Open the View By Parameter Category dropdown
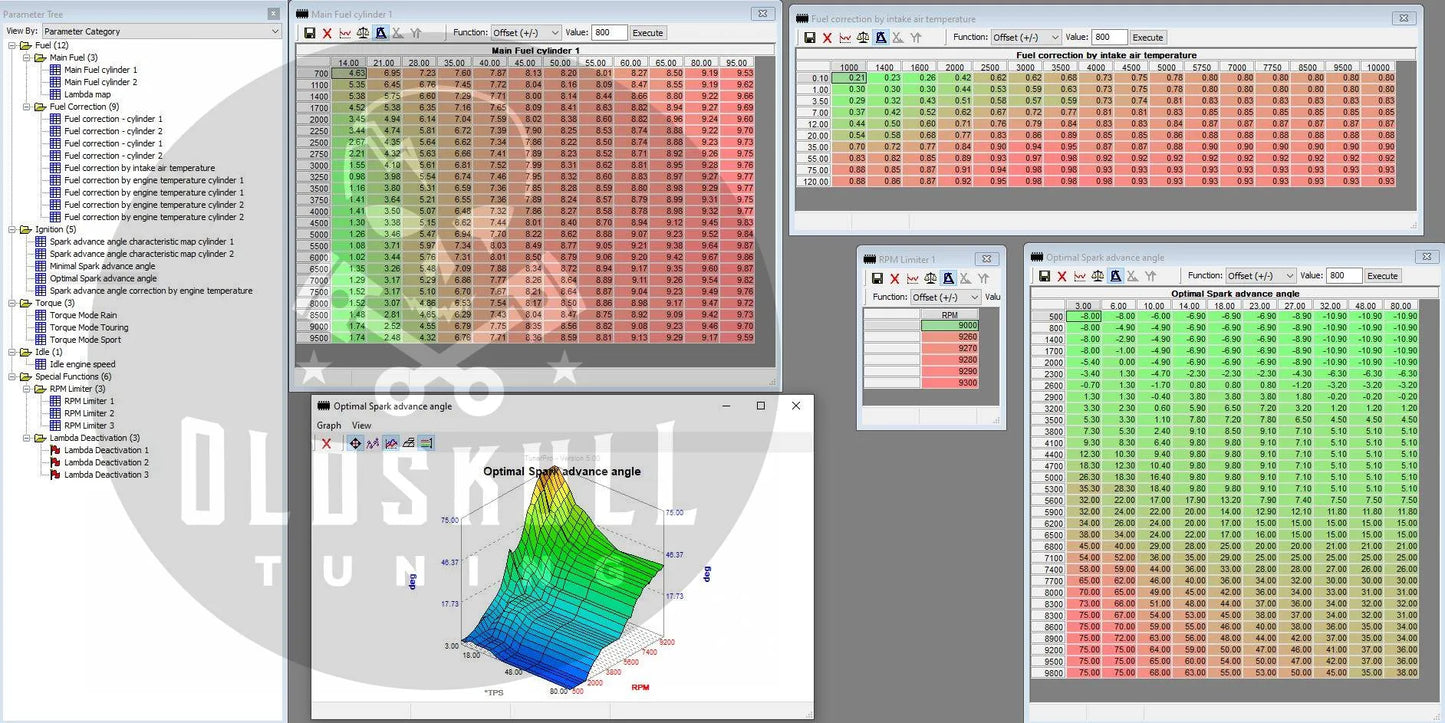 point(162,31)
